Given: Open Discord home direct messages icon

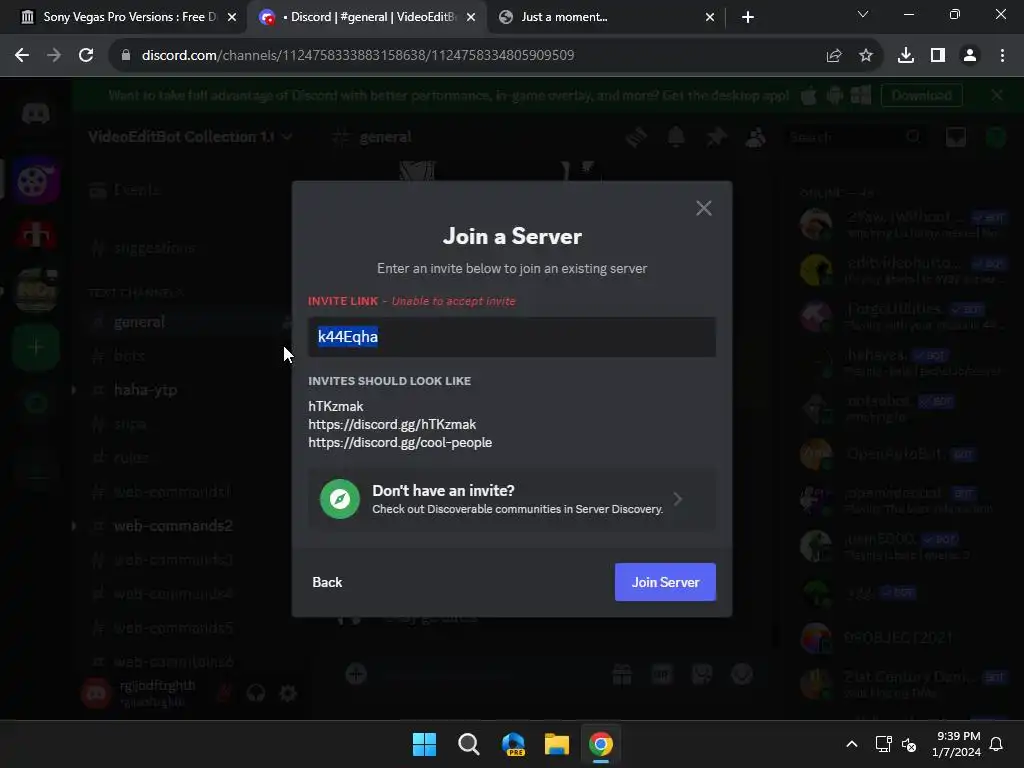Looking at the screenshot, I should click(35, 114).
